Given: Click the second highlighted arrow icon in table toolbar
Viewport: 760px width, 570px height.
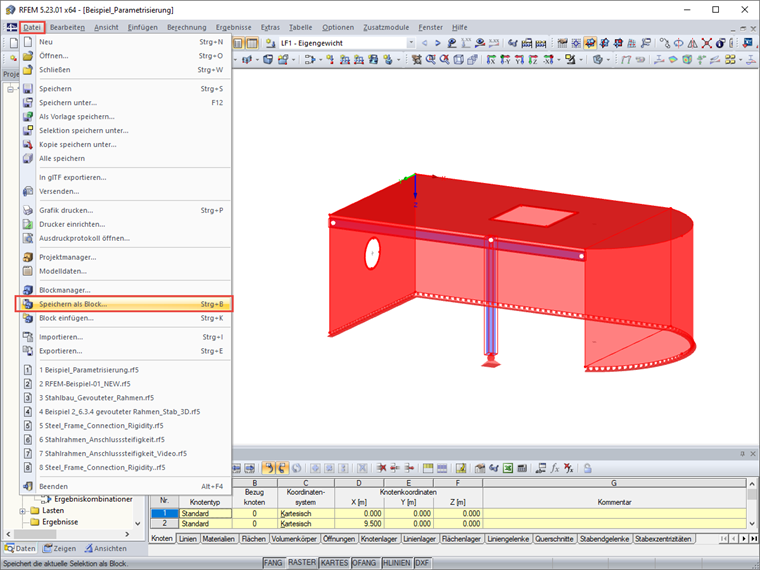Looking at the screenshot, I should pyautogui.click(x=282, y=468).
